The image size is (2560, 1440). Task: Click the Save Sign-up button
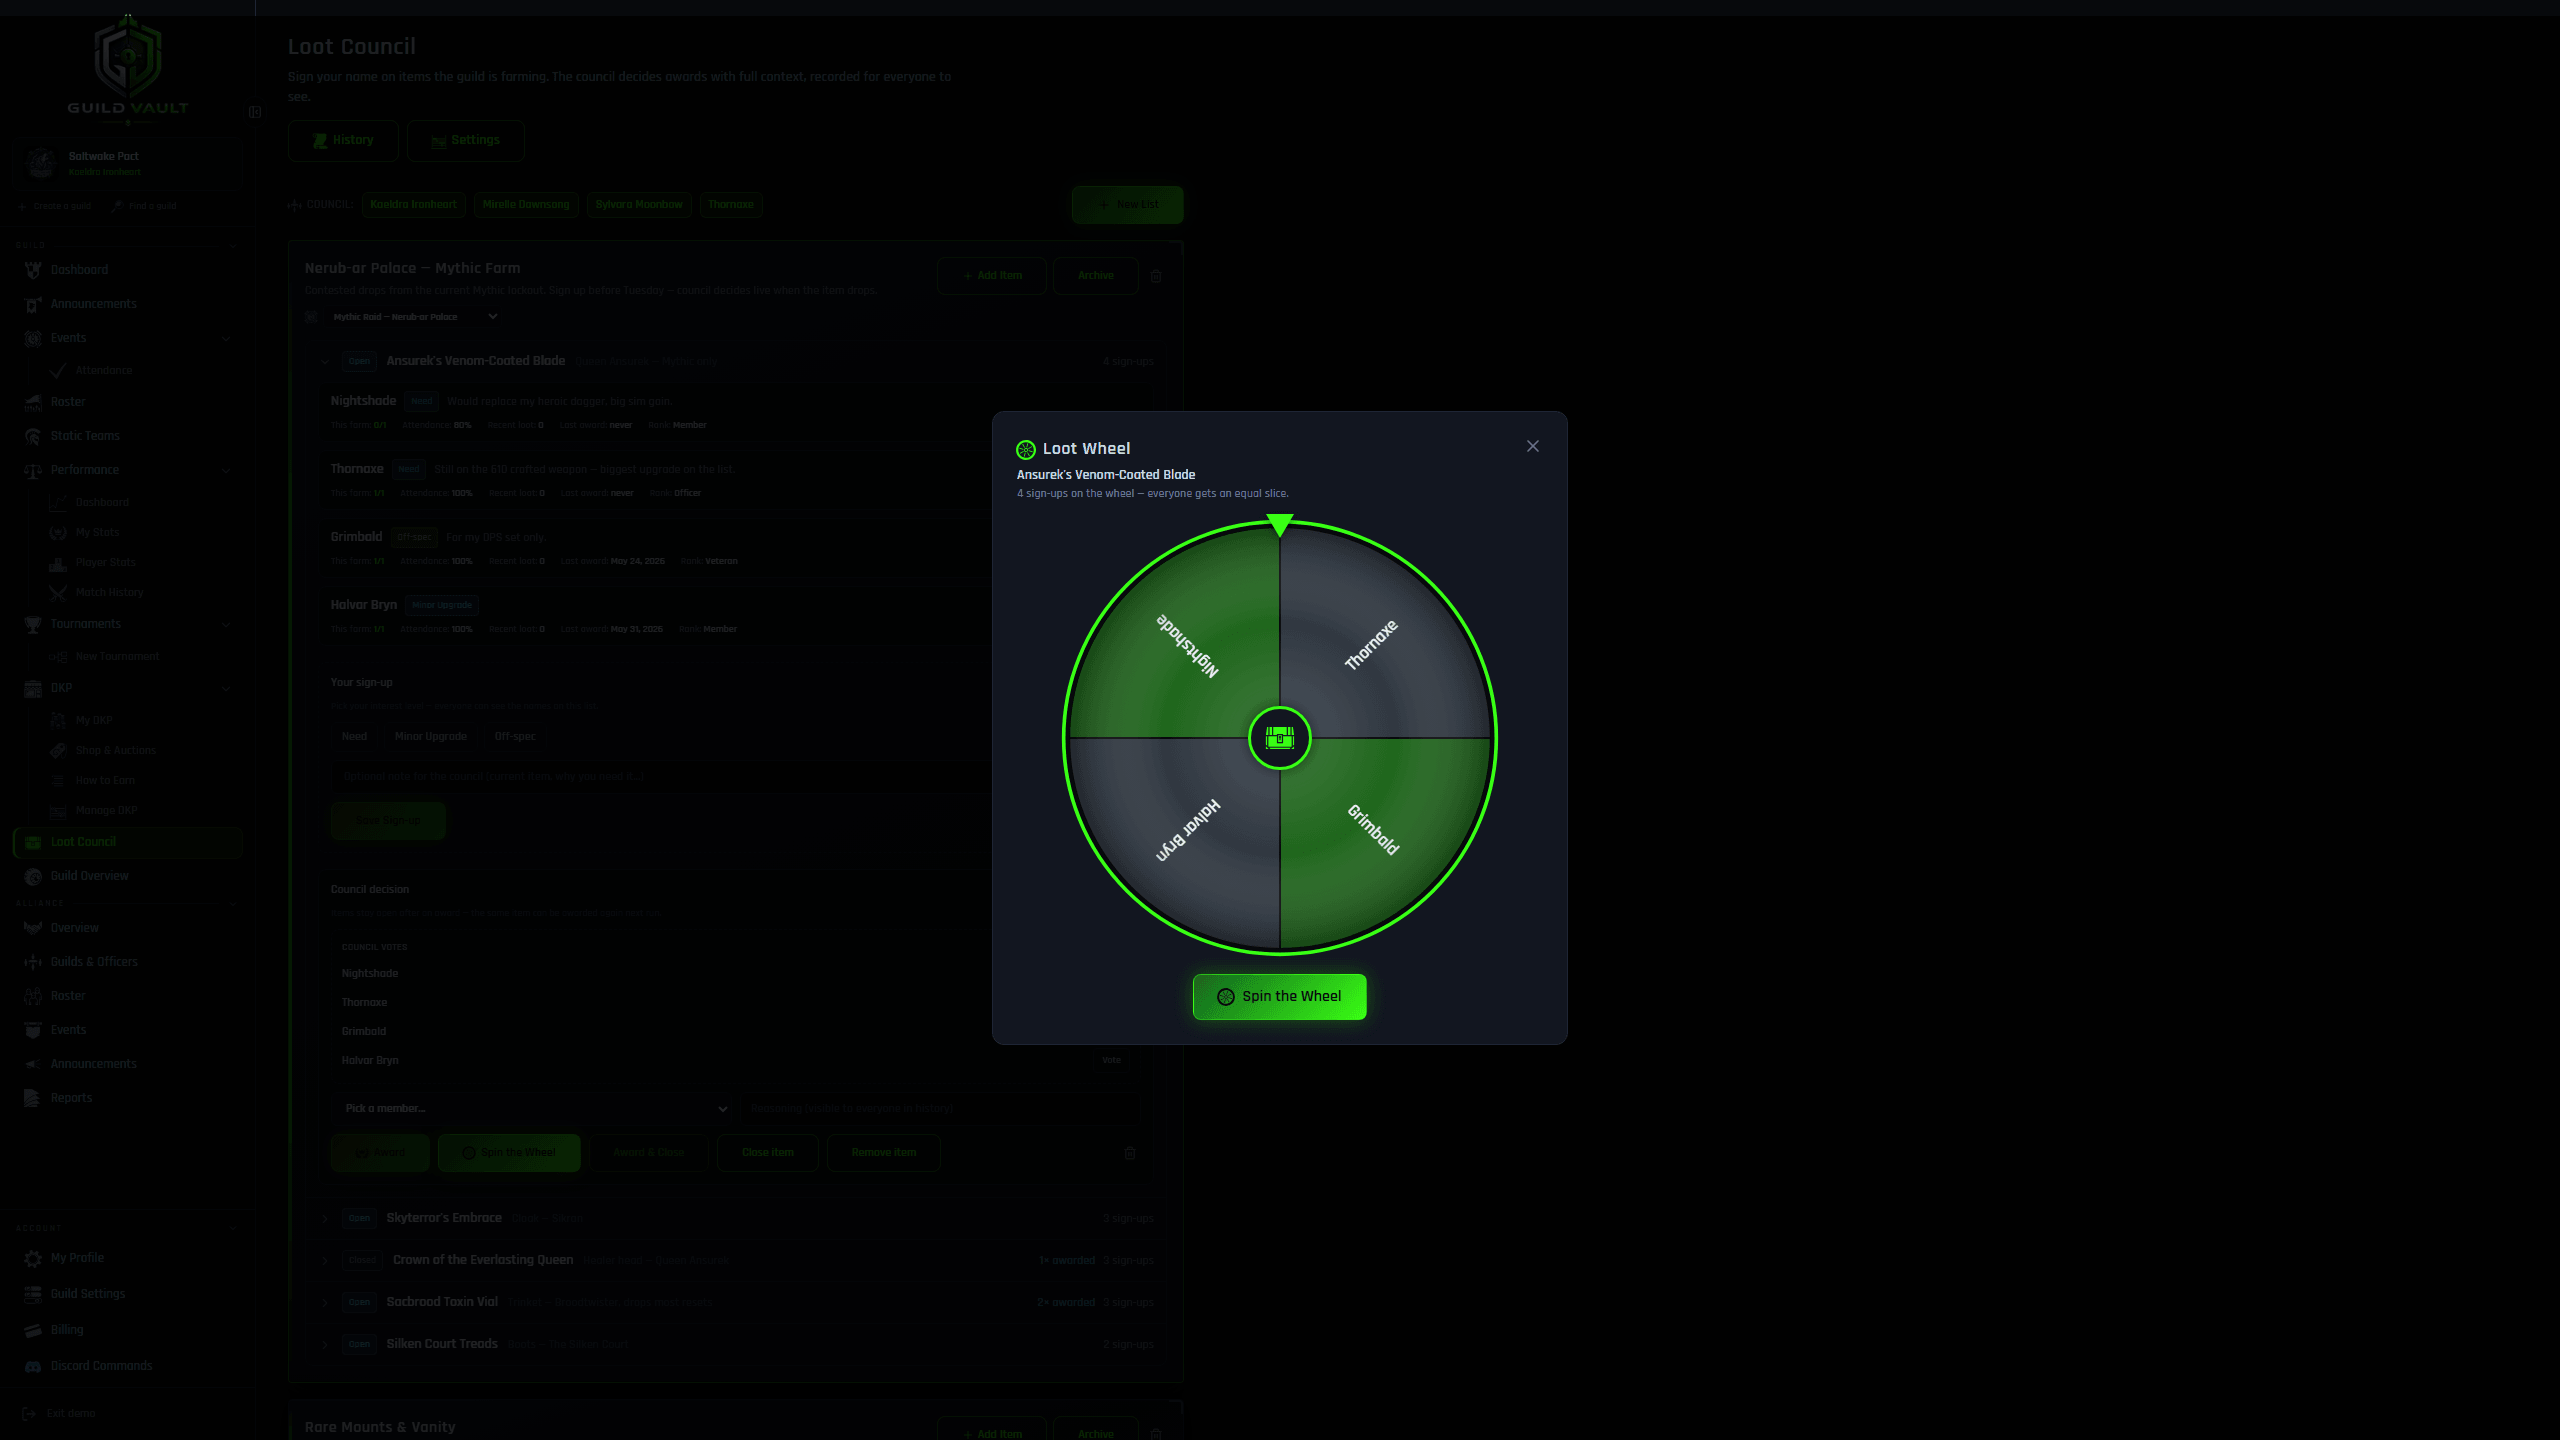point(388,821)
